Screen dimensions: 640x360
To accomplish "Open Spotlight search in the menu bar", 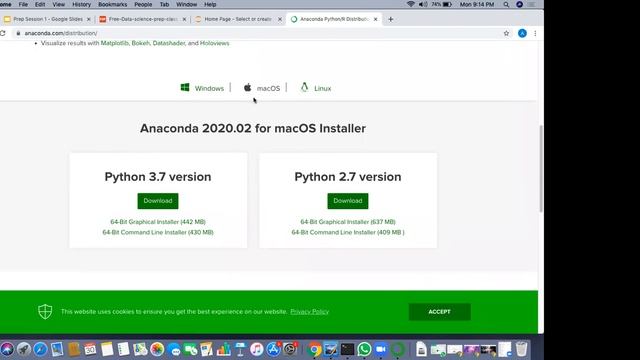I will click(x=506, y=4).
